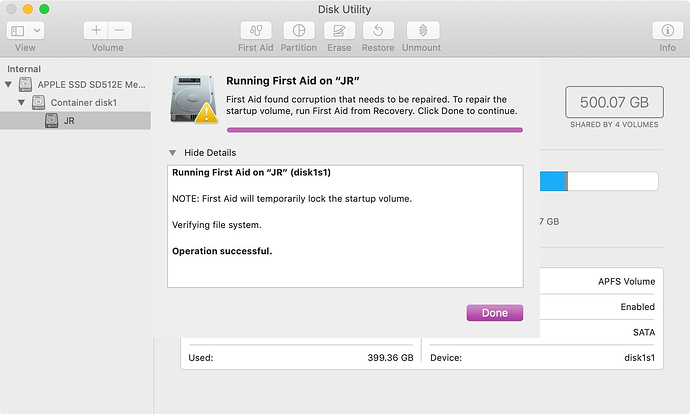690x414 pixels.
Task: Open the View dropdown chevron
Action: coord(37,30)
